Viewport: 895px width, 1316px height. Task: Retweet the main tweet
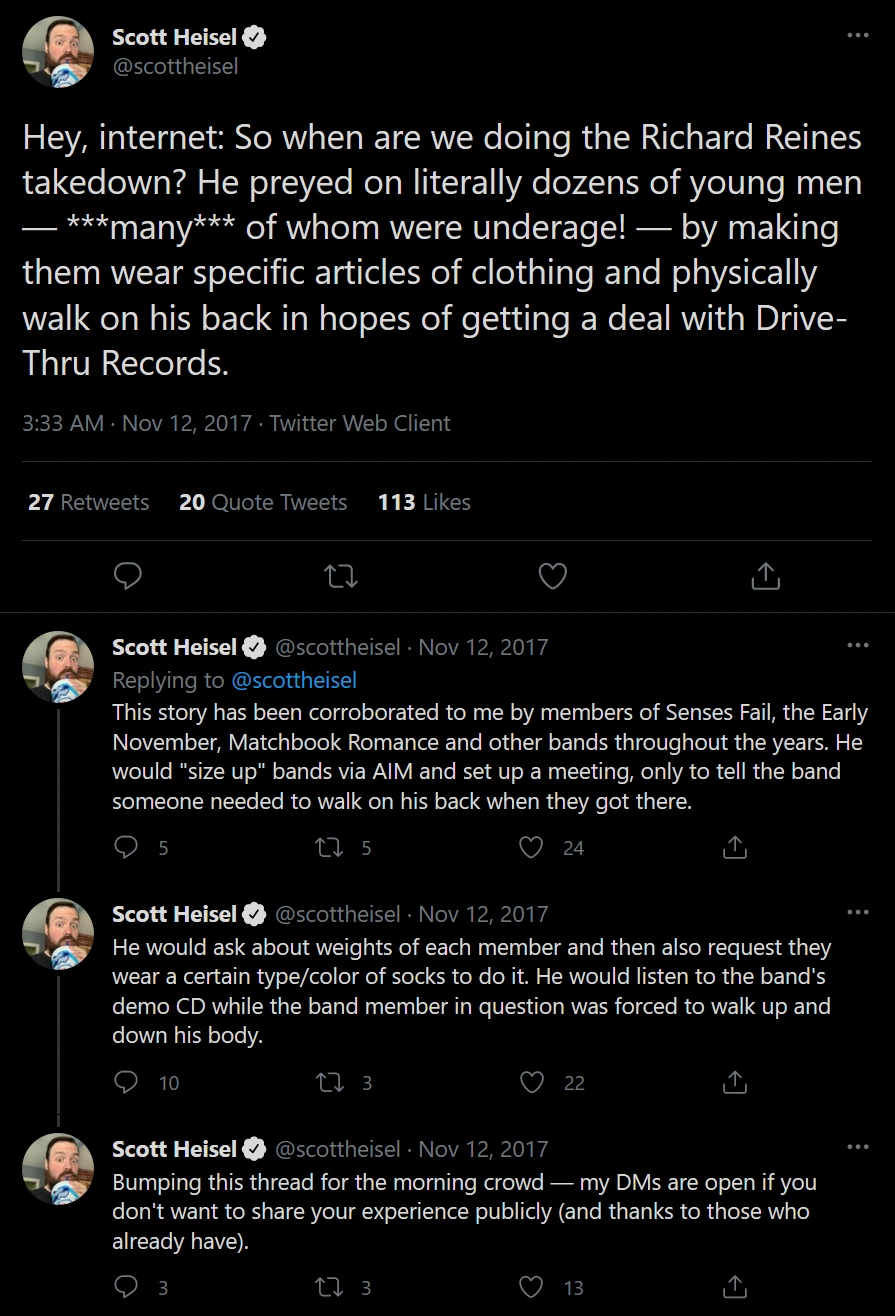[342, 576]
